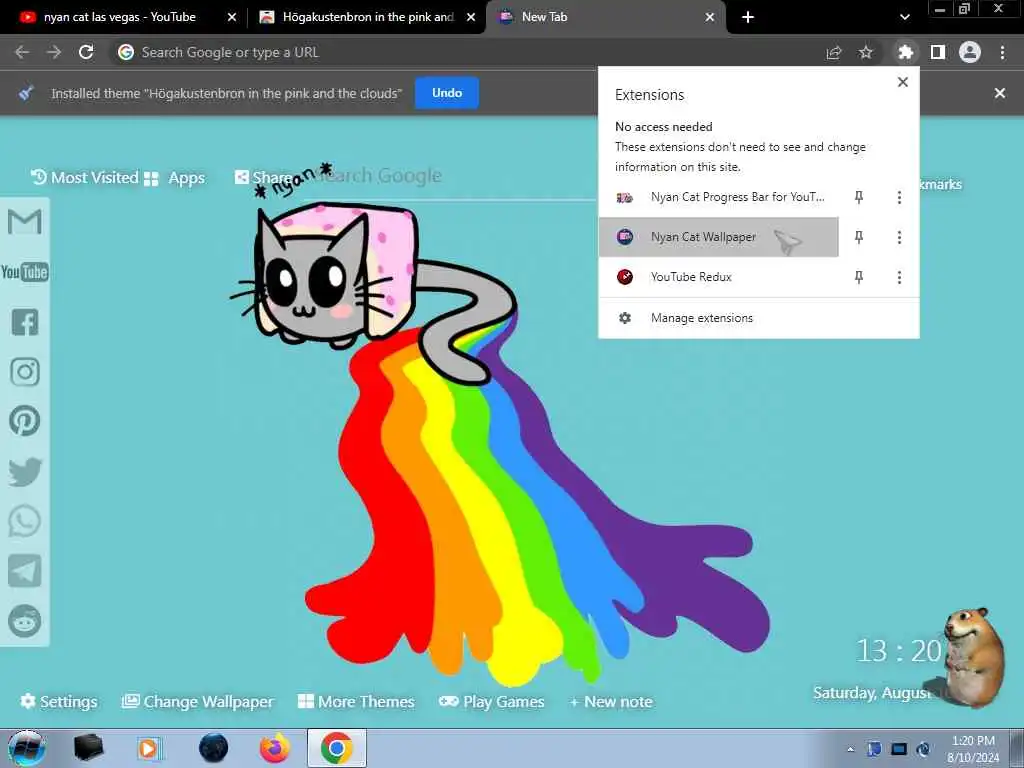Image resolution: width=1024 pixels, height=768 pixels.
Task: Open WhatsApp shortcut in sidebar
Action: coord(25,521)
